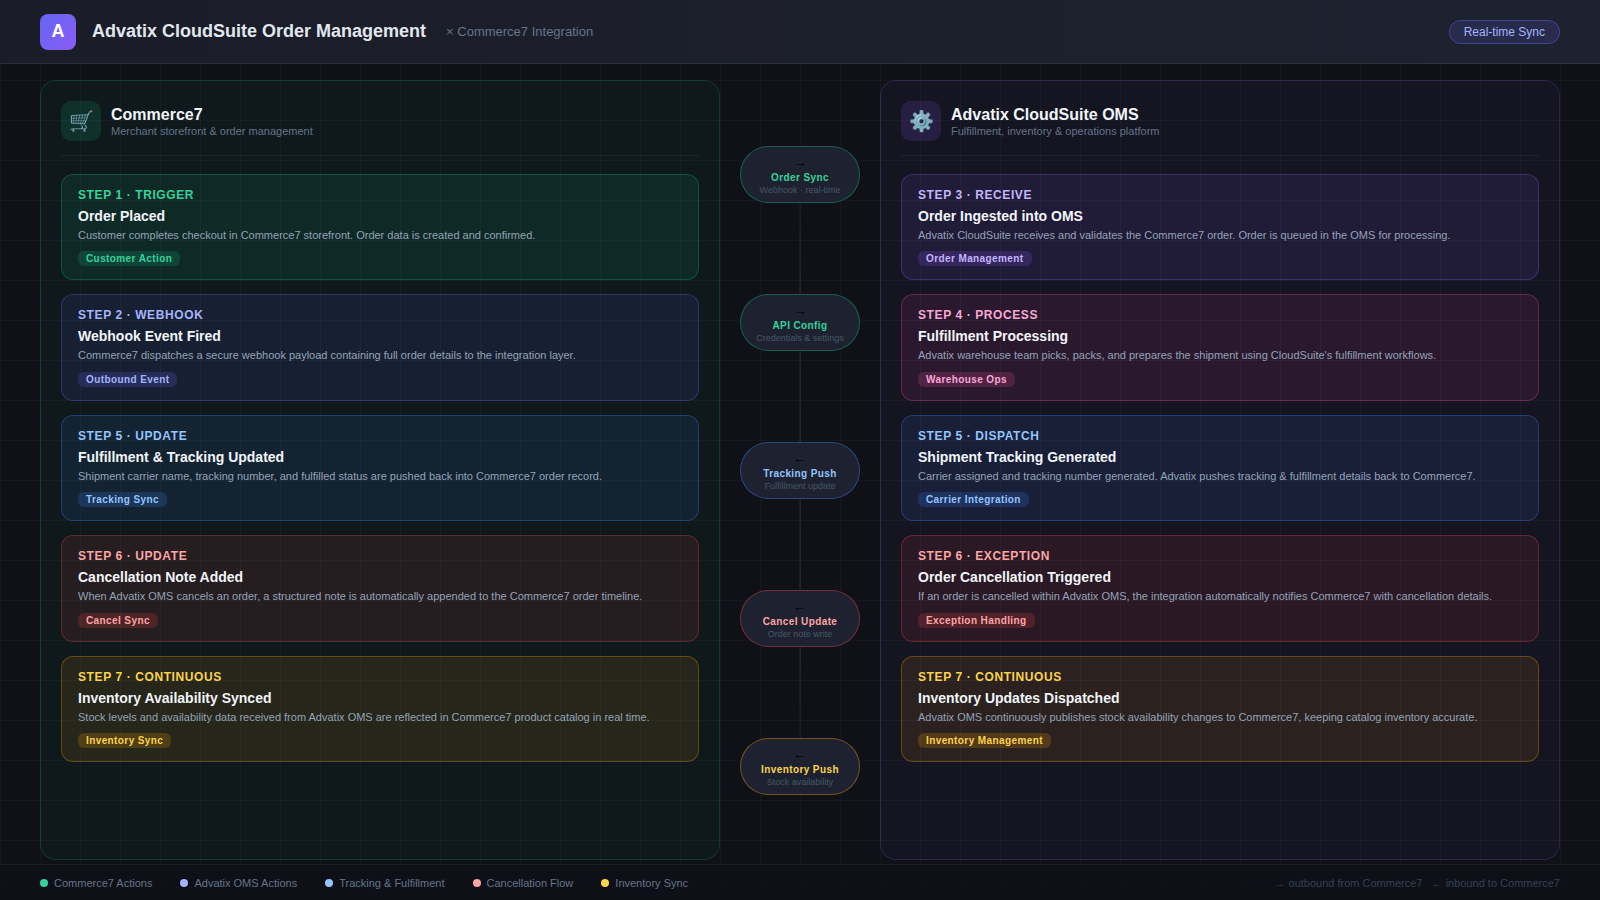Click the Order Management tag
This screenshot has height=900, width=1600.
(x=975, y=259)
